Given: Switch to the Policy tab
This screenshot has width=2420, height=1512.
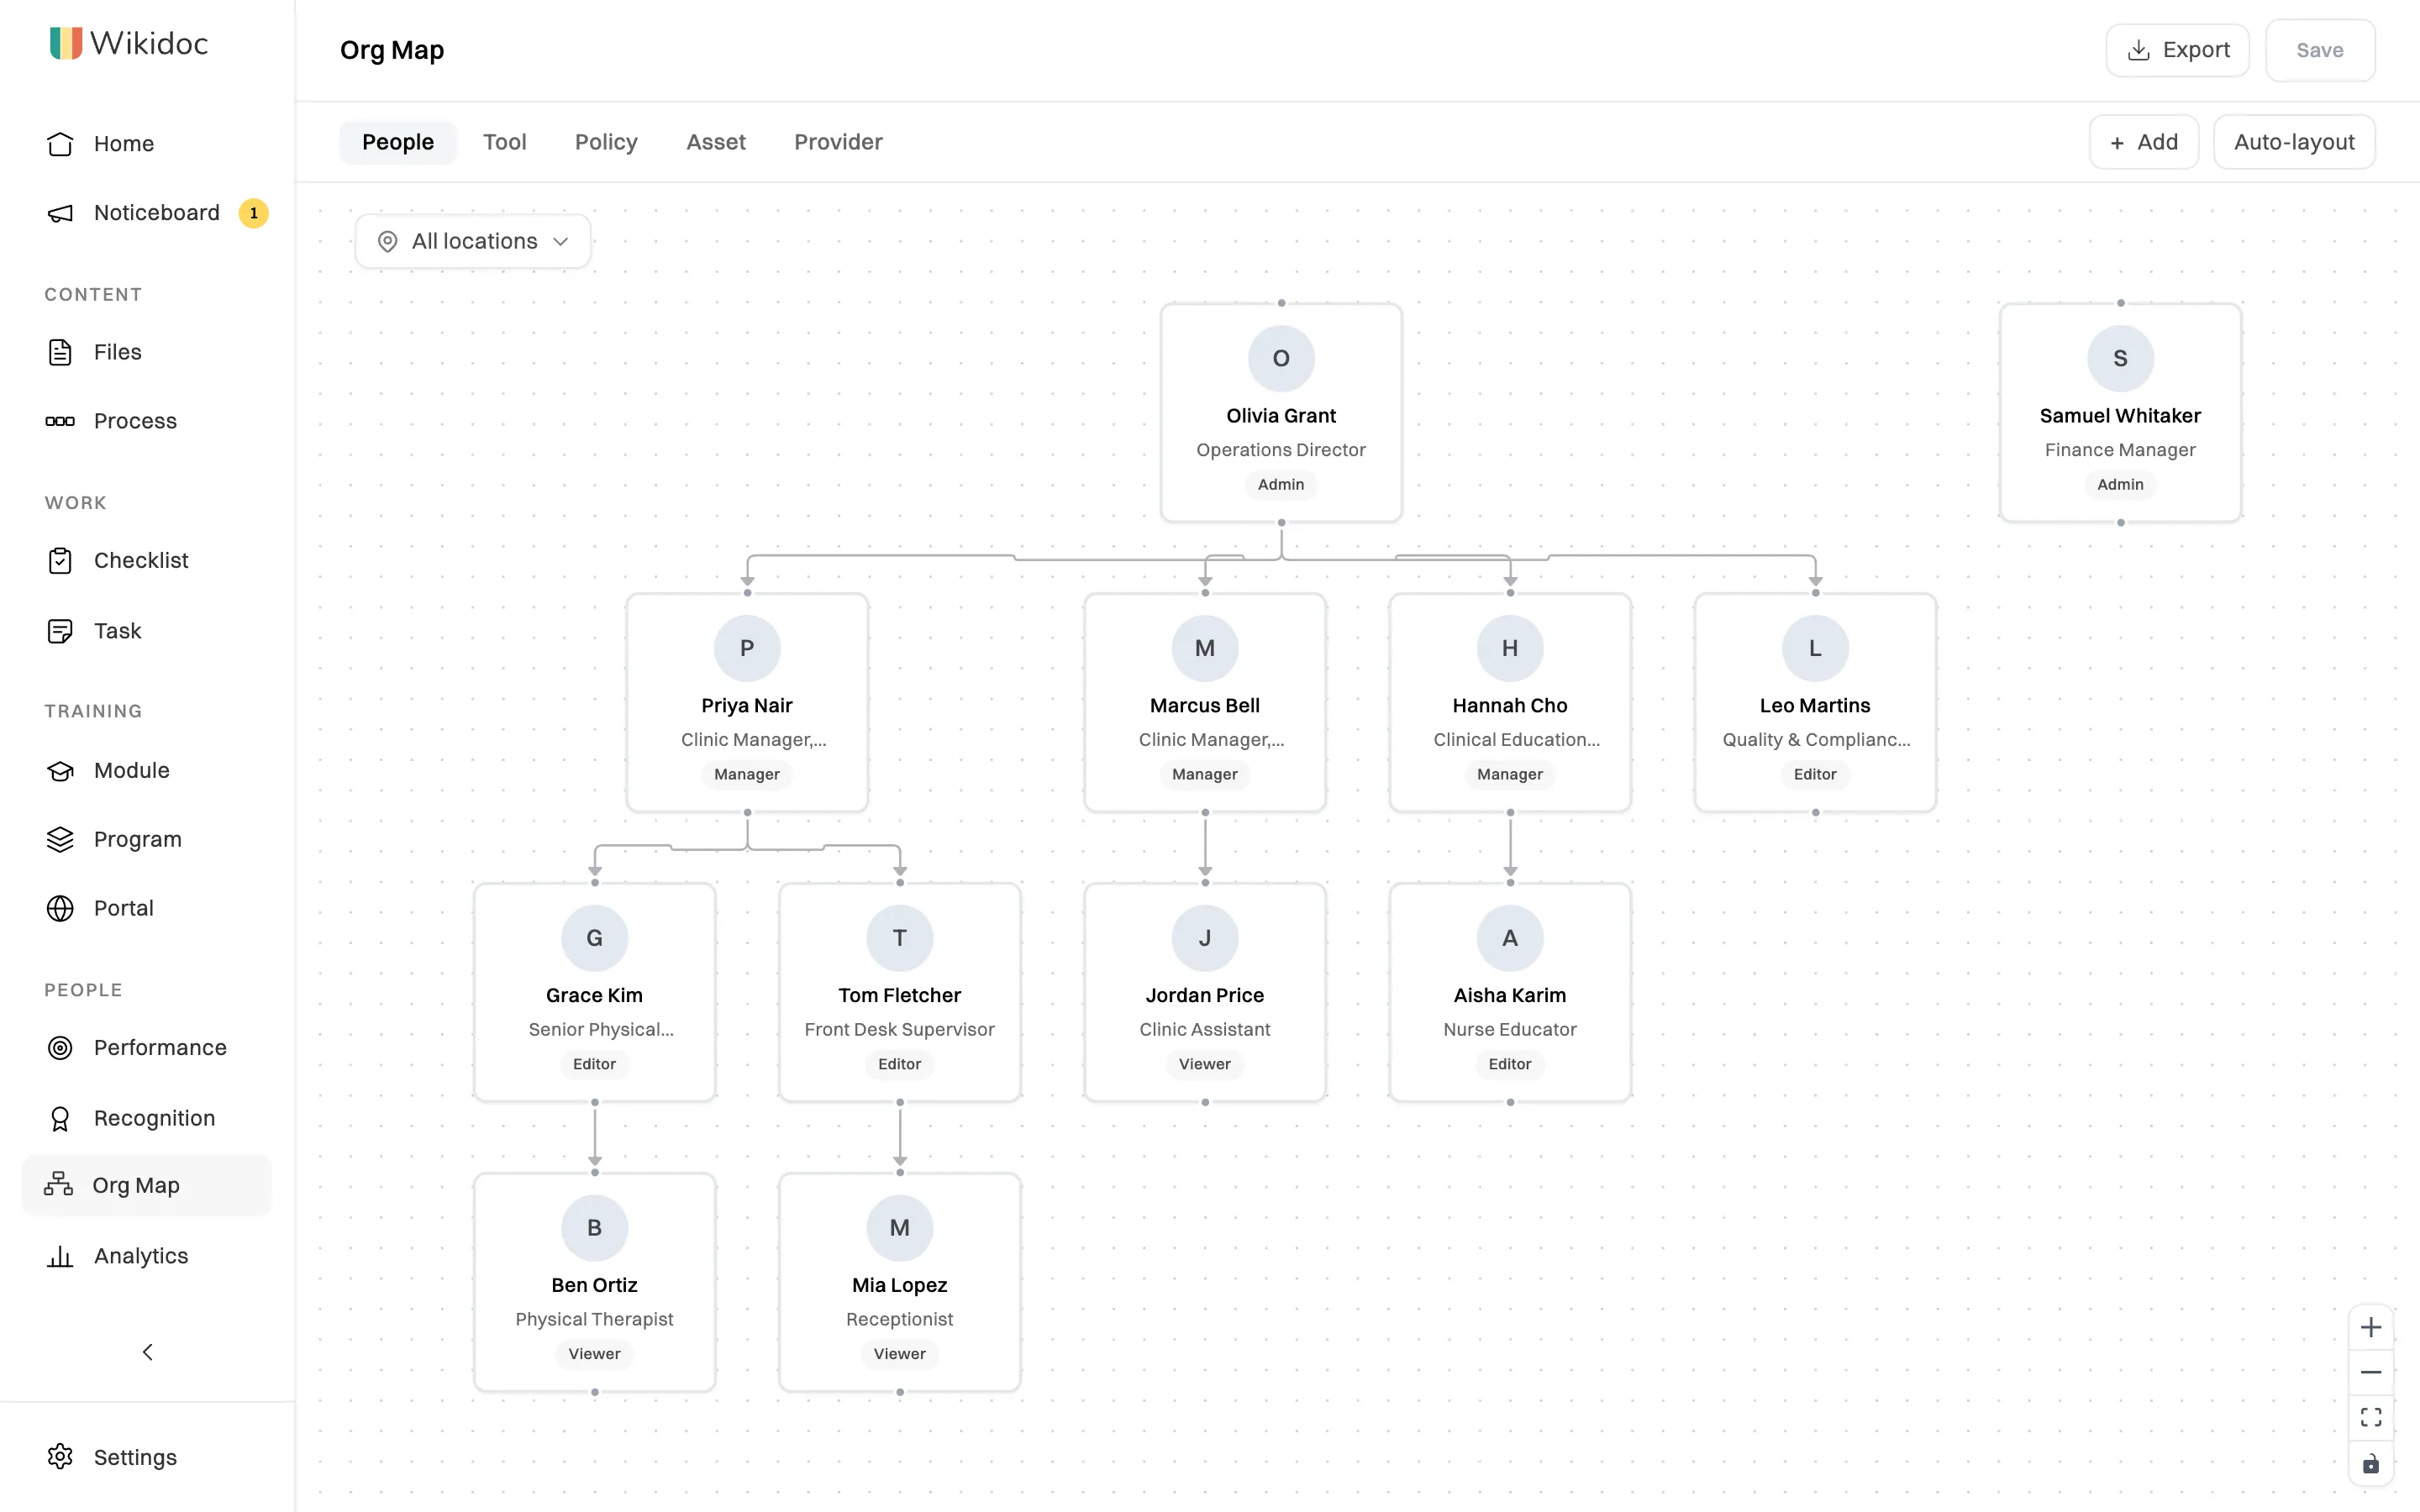Looking at the screenshot, I should [606, 142].
